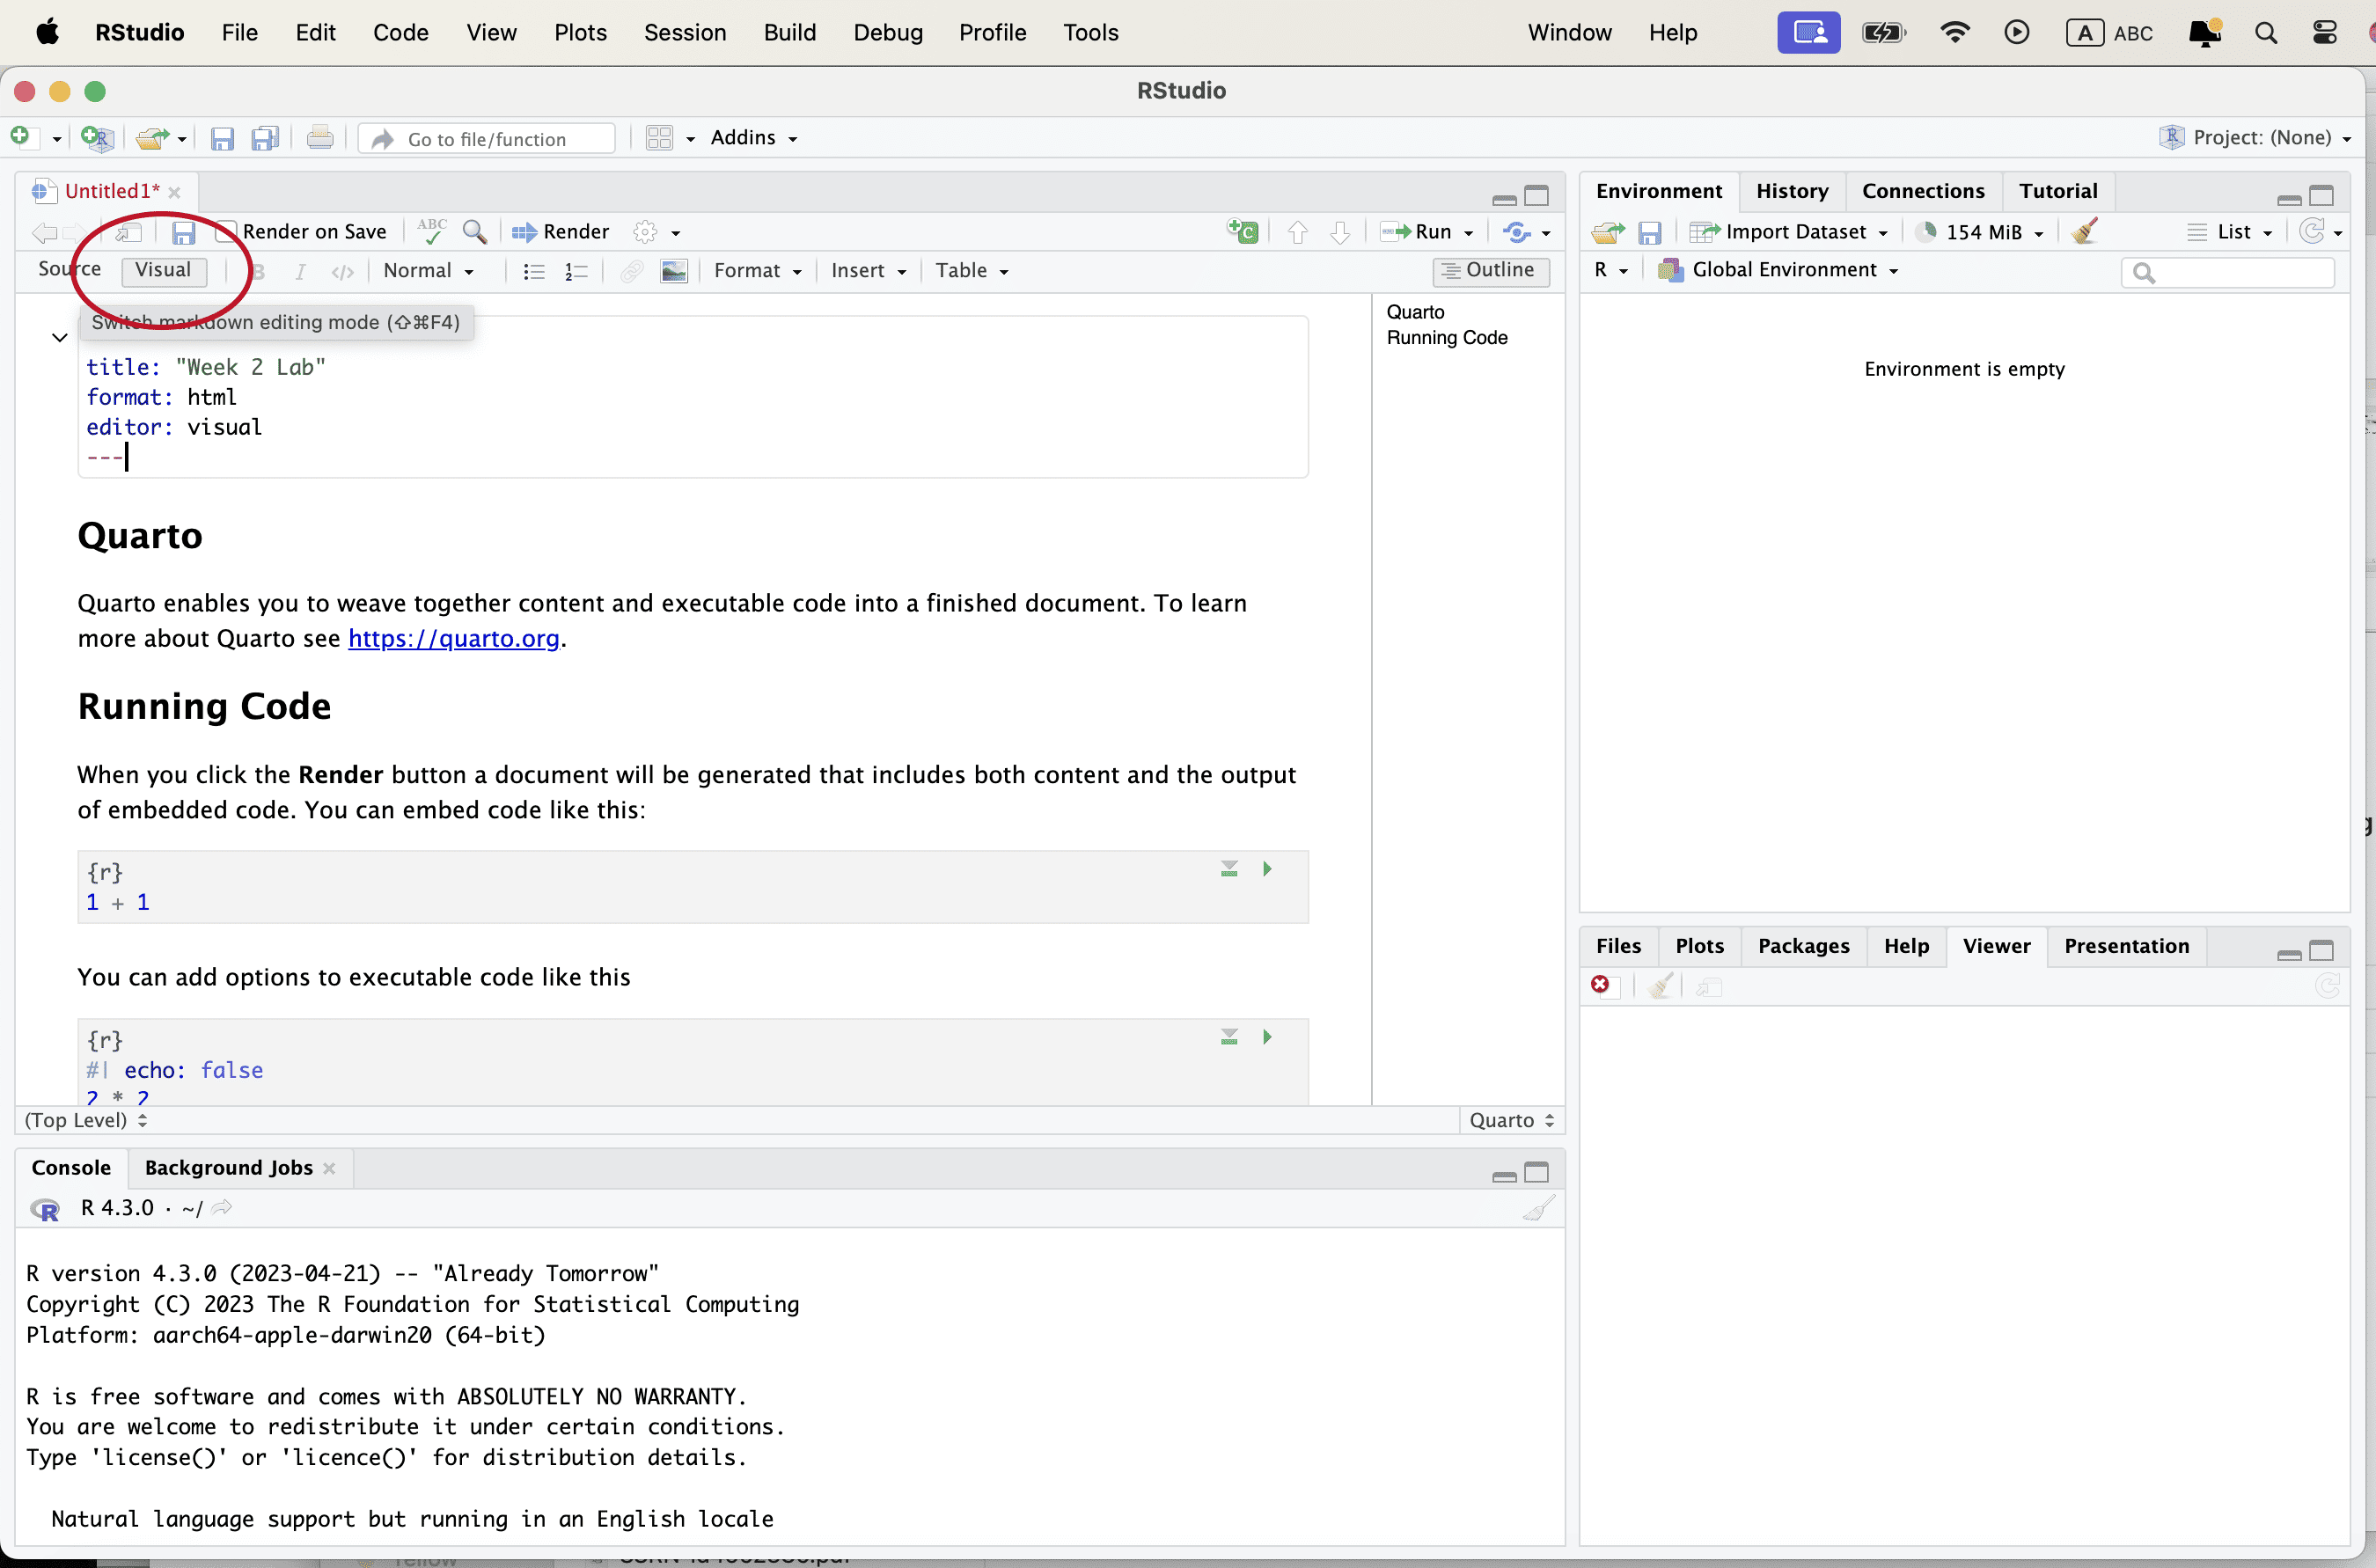Click the Go to file/function field
The height and width of the screenshot is (1568, 2376).
(487, 139)
